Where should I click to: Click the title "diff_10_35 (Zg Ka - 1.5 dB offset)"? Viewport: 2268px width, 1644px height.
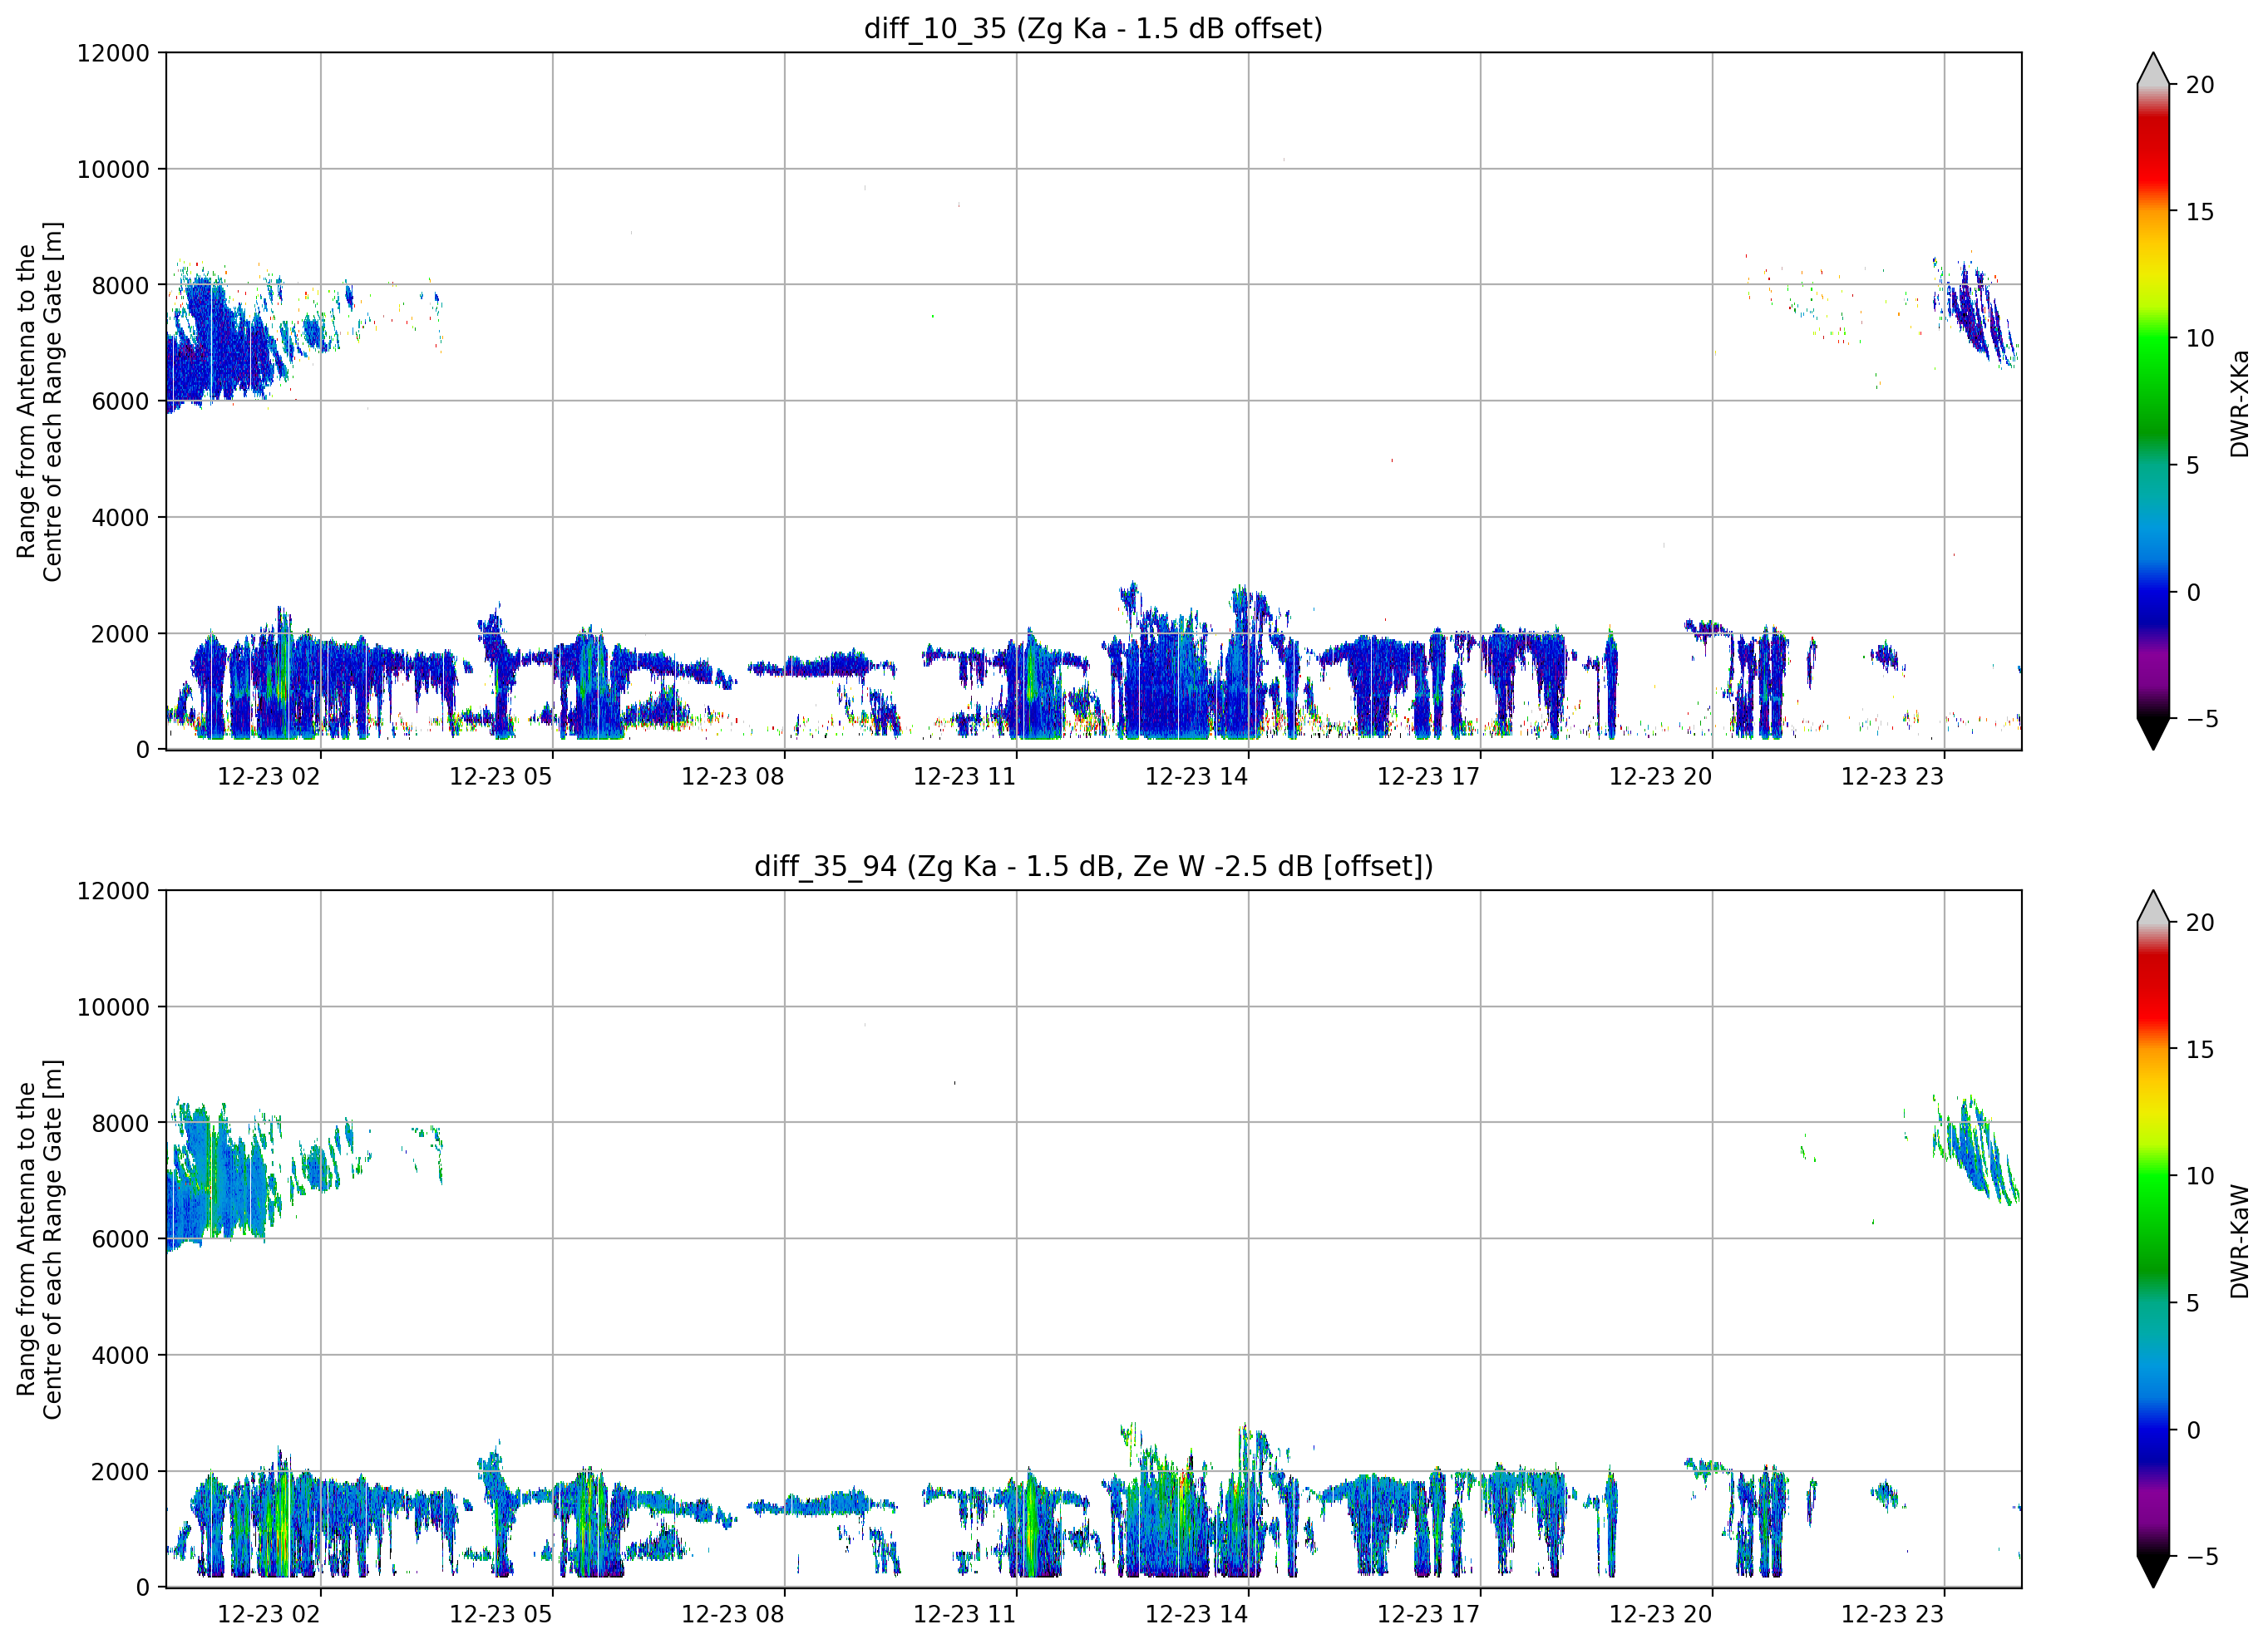1093,29
